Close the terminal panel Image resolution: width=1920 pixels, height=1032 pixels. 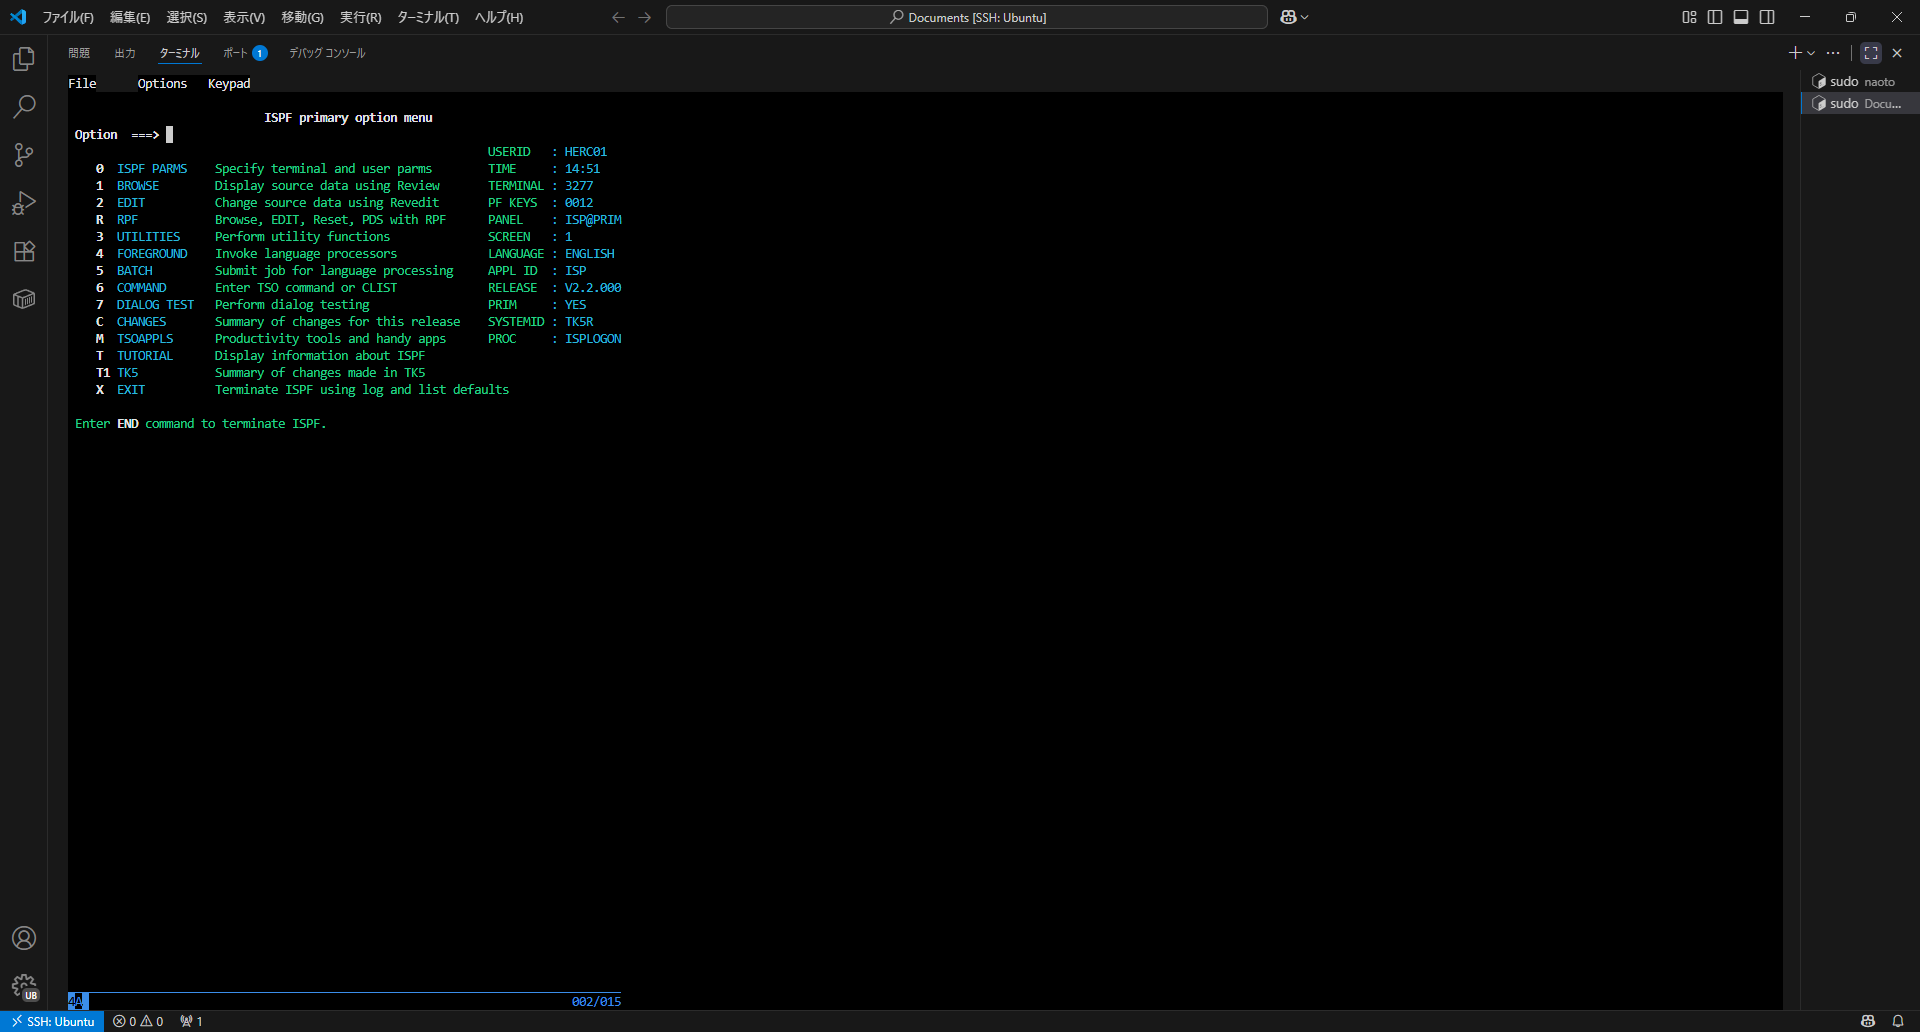point(1897,53)
